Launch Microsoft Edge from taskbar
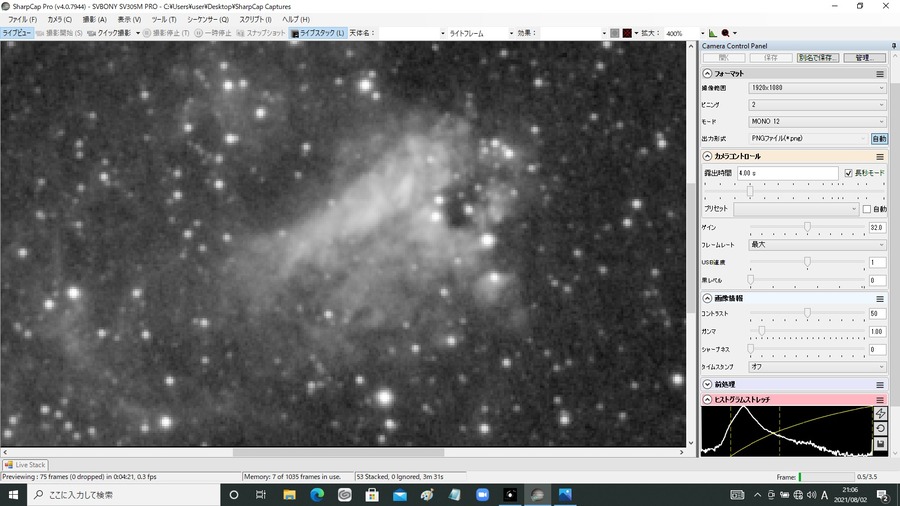The image size is (900, 506). point(317,495)
